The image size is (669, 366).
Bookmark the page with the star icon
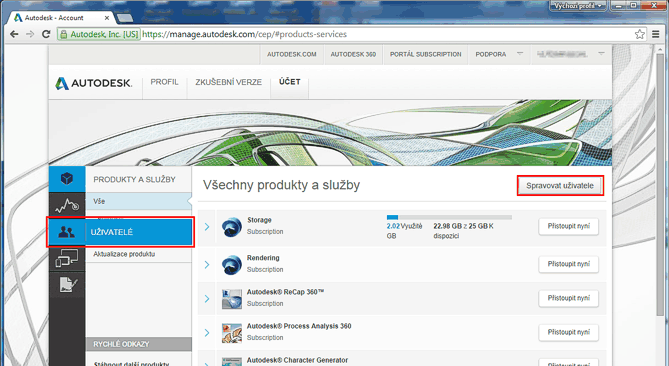639,34
